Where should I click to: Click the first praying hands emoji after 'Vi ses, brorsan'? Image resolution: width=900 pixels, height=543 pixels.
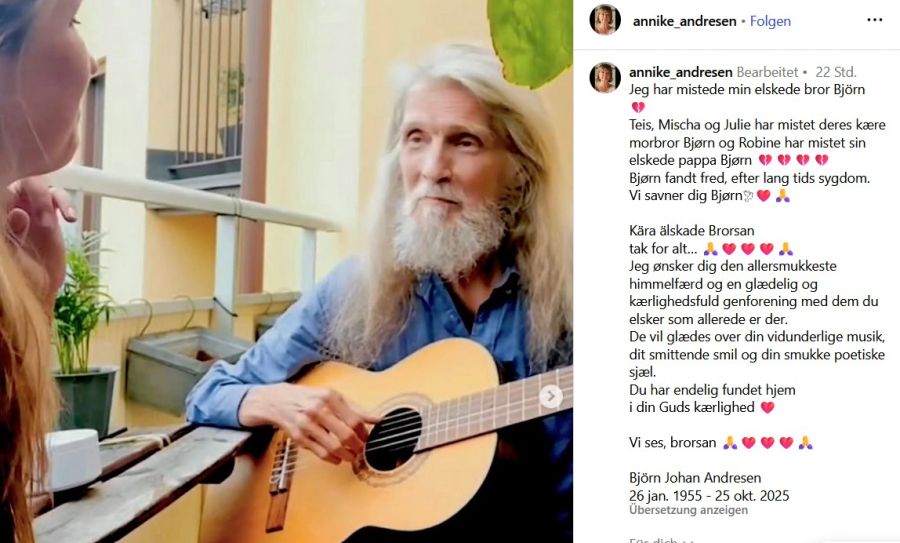click(x=730, y=443)
